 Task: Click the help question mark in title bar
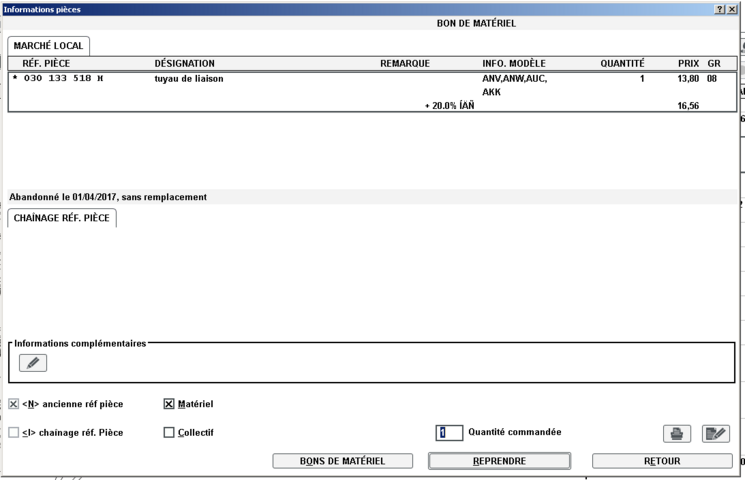click(x=720, y=8)
